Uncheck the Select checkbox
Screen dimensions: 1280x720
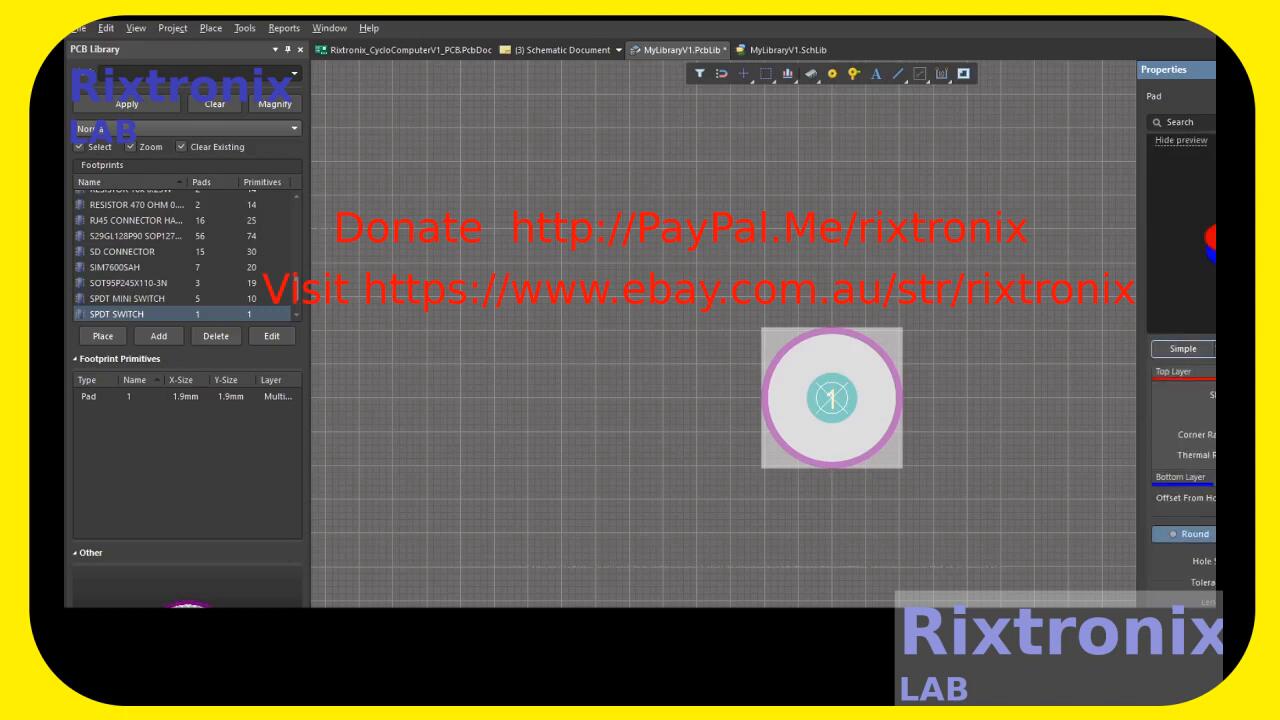[80, 147]
